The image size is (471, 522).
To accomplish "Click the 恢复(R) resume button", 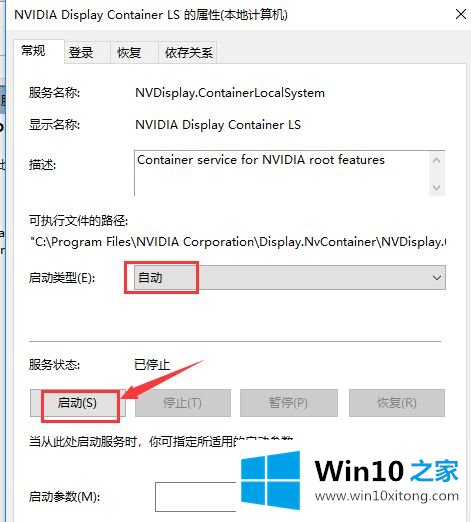I will (397, 403).
